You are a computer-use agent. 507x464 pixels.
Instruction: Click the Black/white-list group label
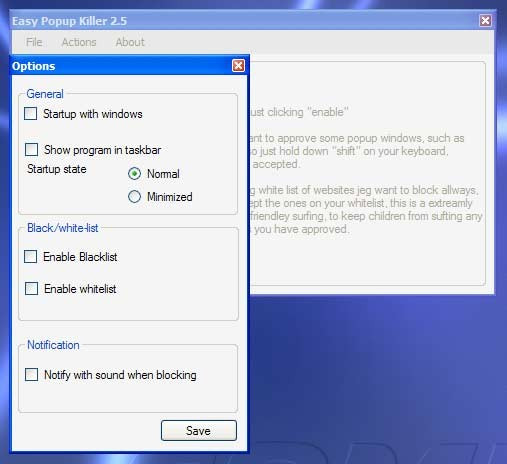pyautogui.click(x=63, y=228)
